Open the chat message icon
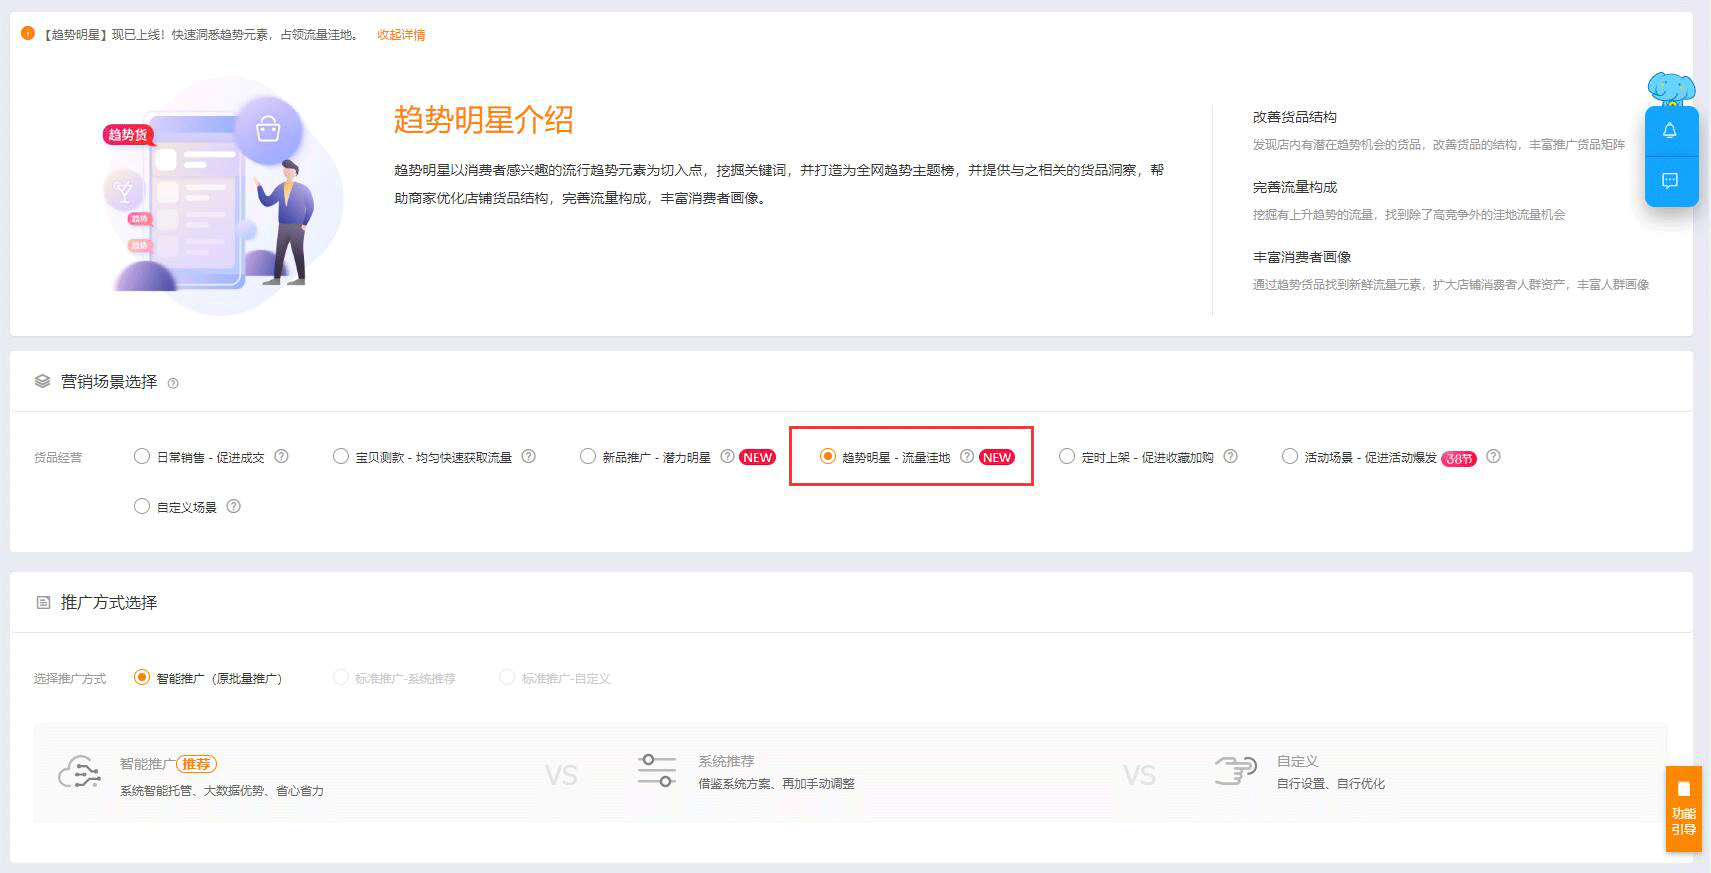Viewport: 1711px width, 873px height. (x=1669, y=181)
